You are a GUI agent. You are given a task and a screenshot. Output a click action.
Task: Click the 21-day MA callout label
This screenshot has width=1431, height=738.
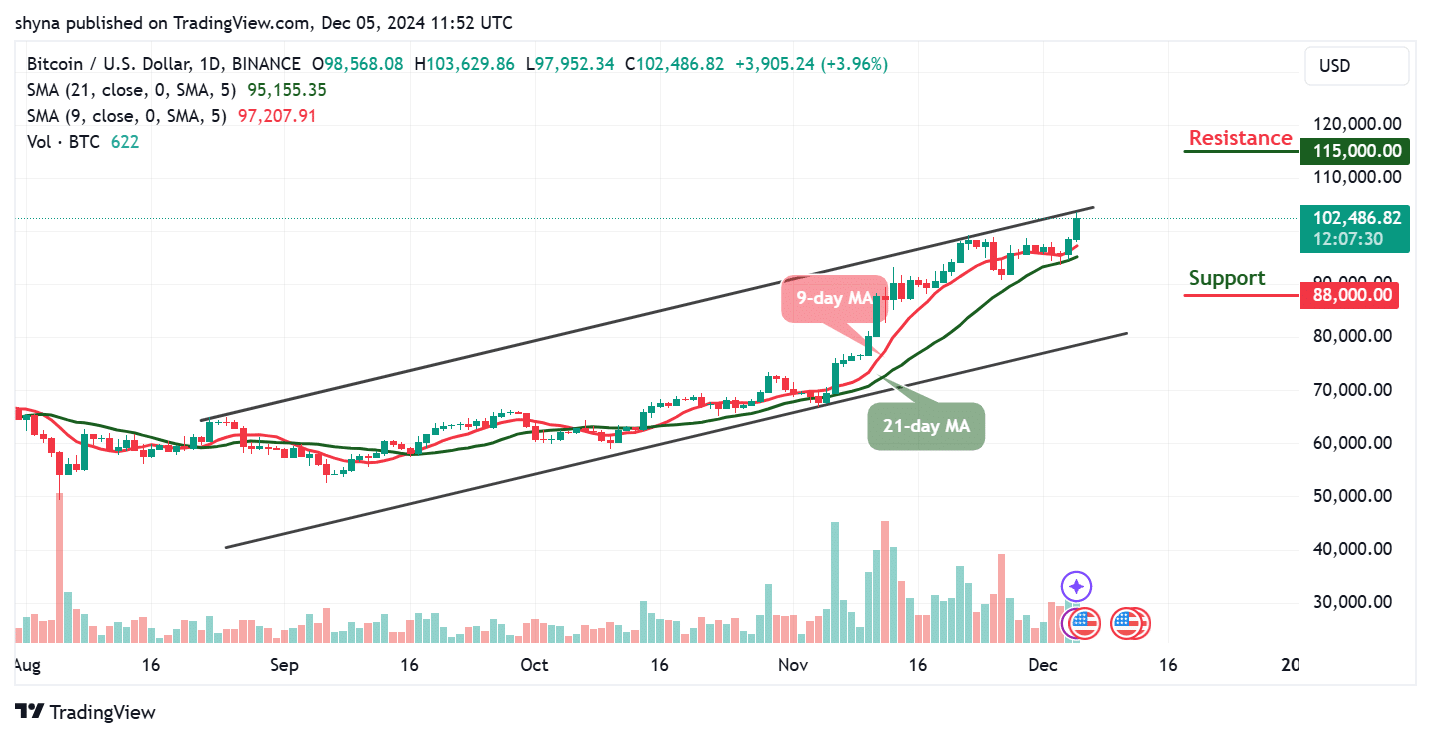[x=926, y=426]
